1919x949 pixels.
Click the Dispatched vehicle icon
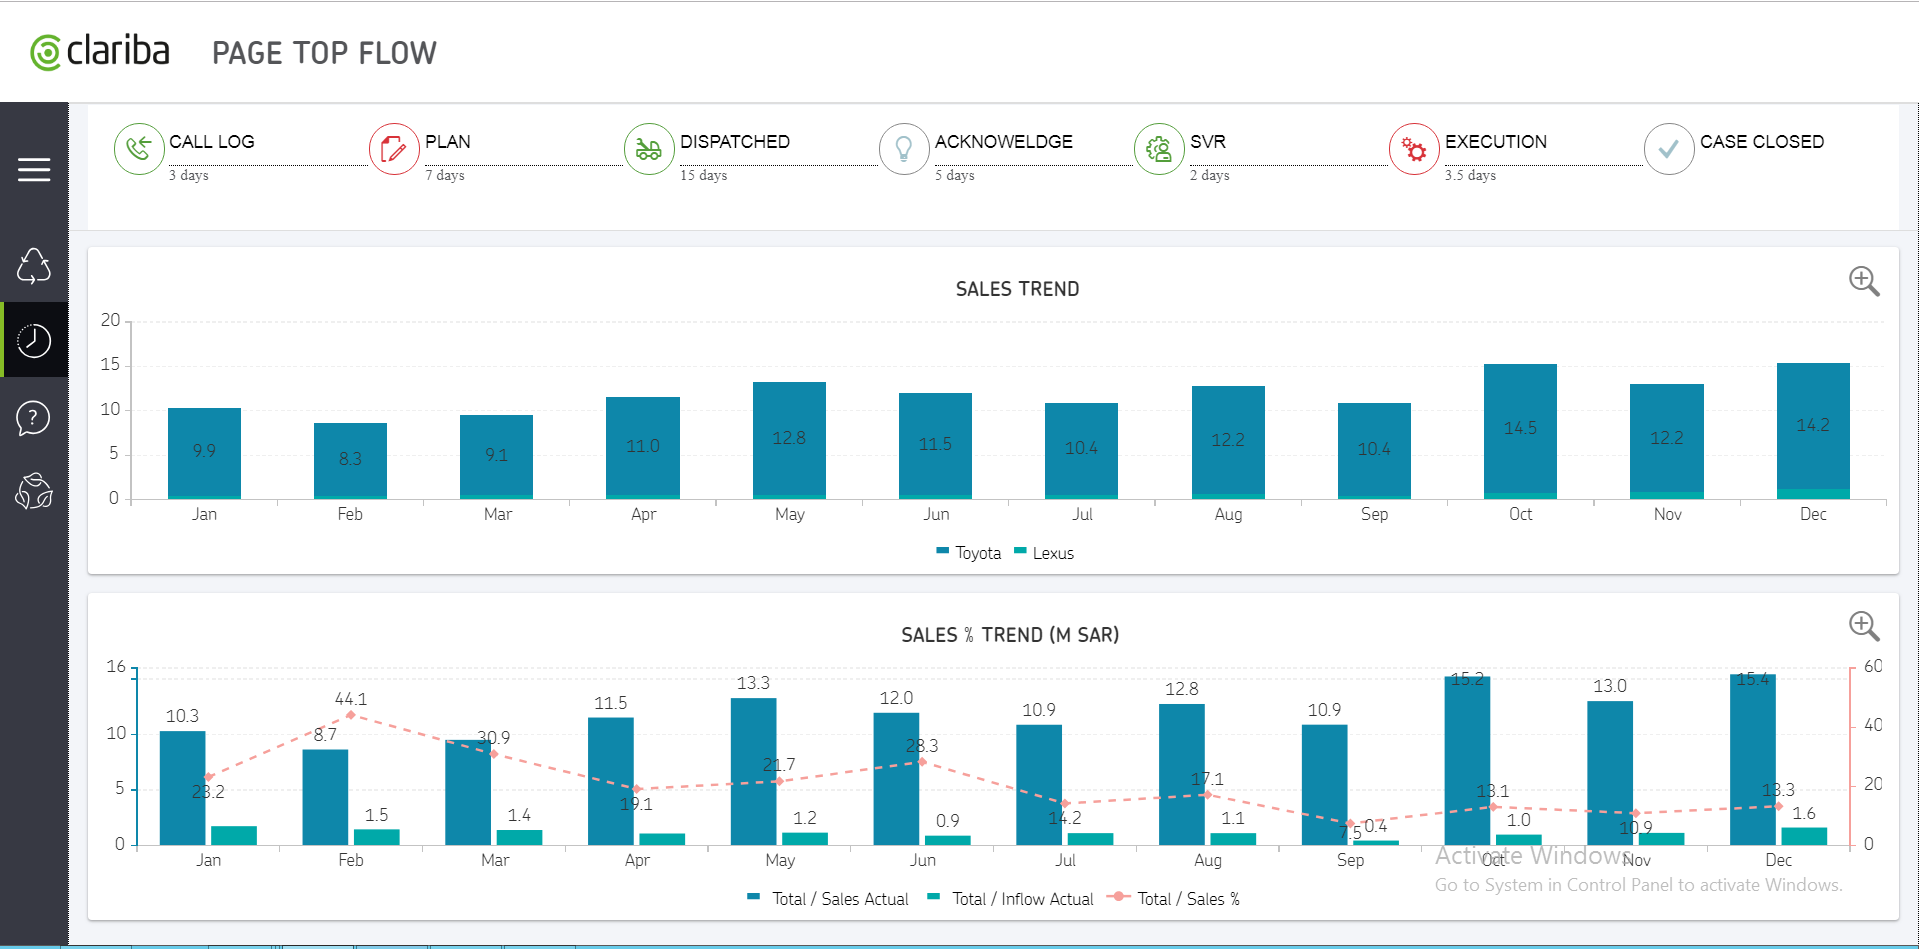[649, 149]
